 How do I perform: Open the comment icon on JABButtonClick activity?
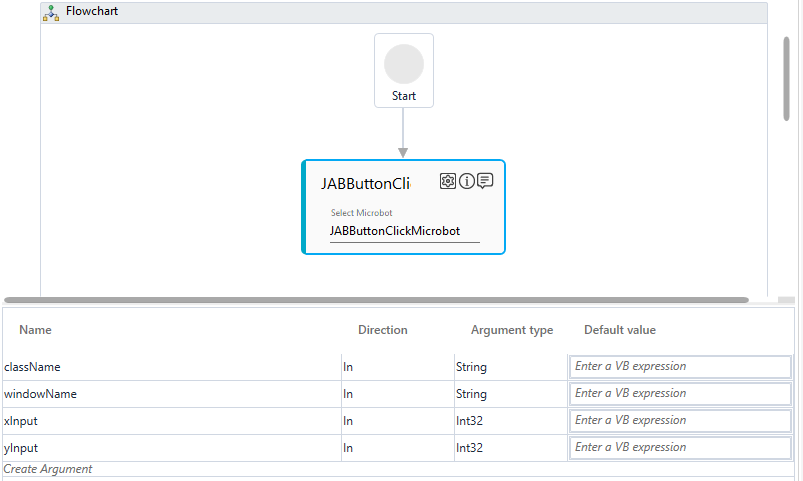click(485, 181)
